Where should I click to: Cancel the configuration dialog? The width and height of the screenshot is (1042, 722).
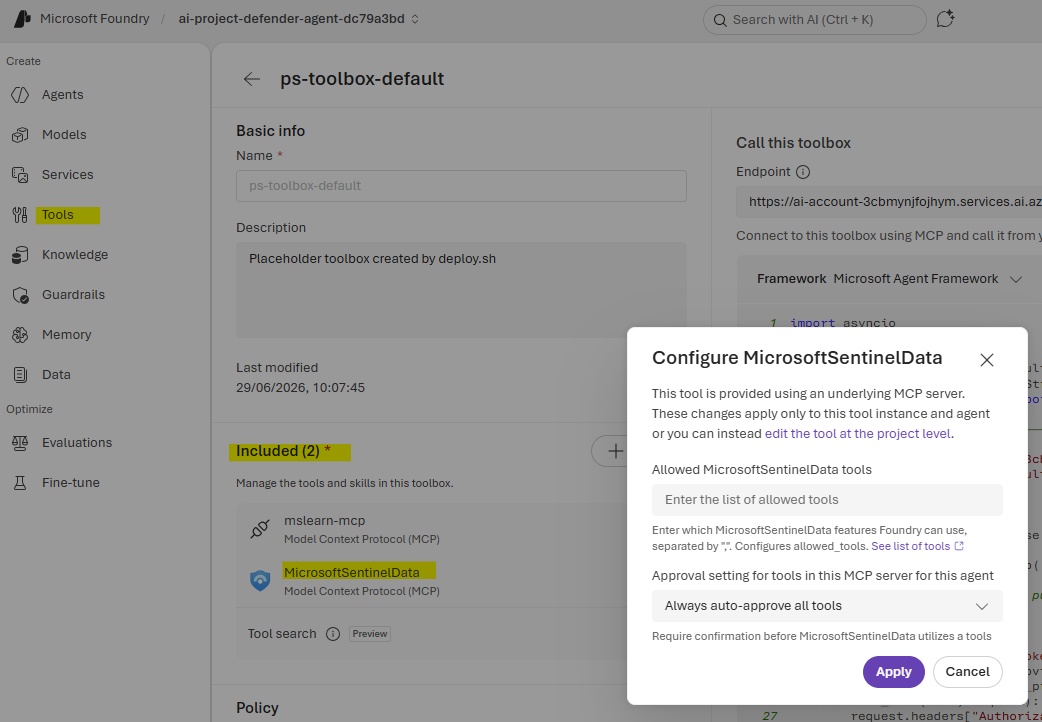967,671
